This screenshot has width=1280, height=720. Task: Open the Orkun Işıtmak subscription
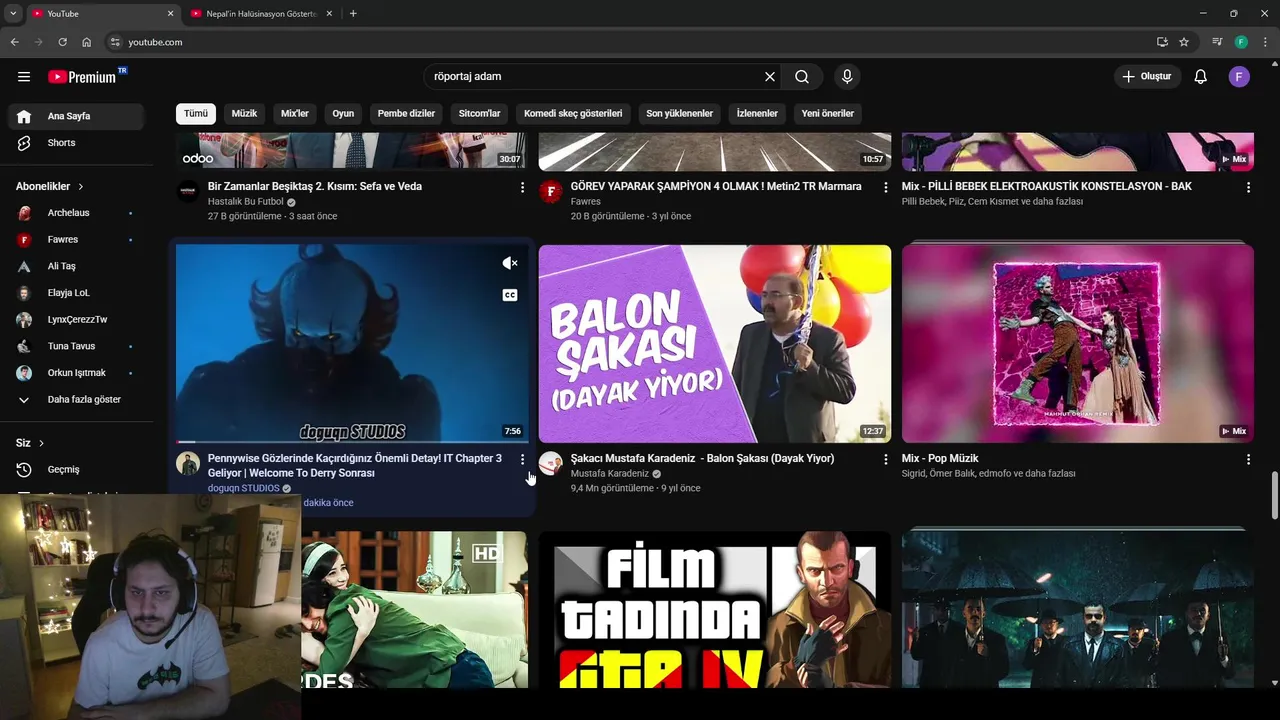(x=76, y=373)
